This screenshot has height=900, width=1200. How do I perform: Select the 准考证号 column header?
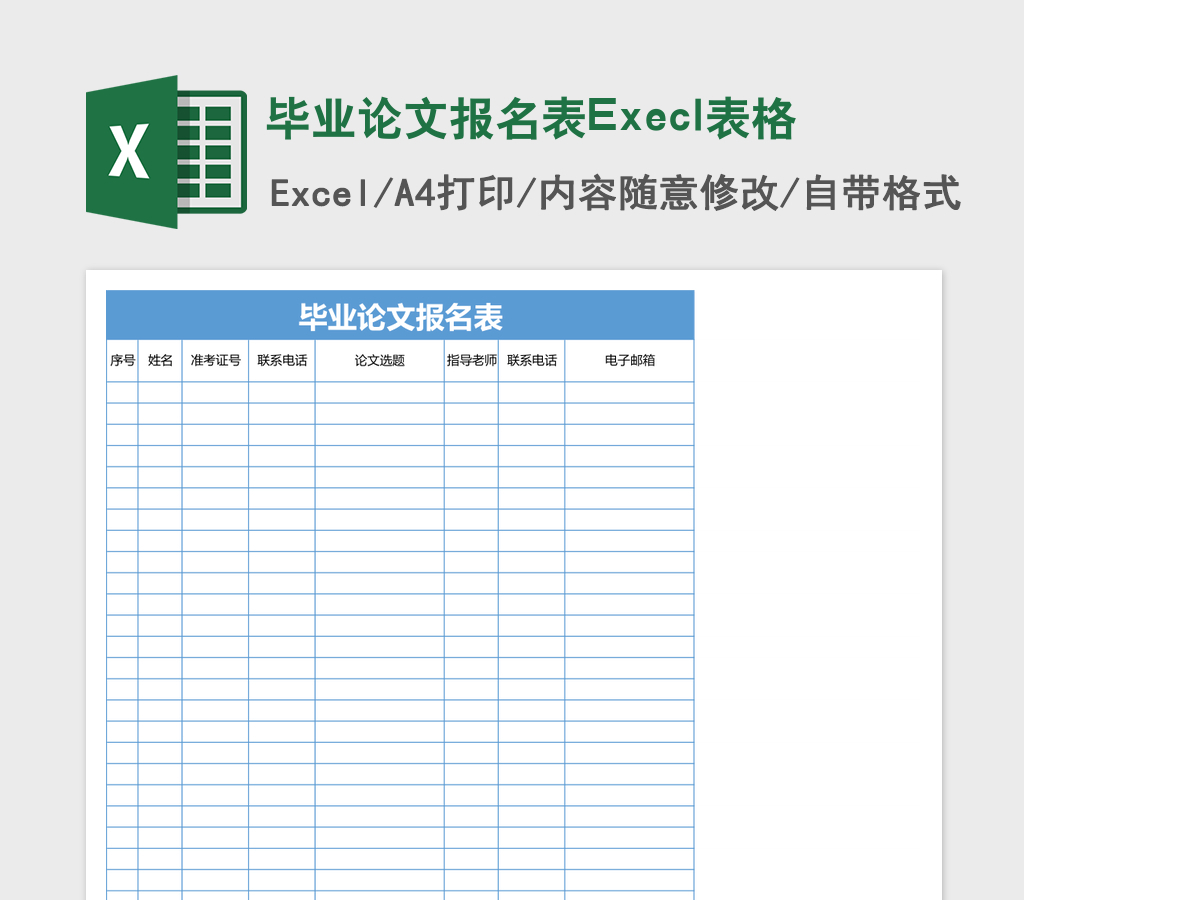click(x=215, y=361)
